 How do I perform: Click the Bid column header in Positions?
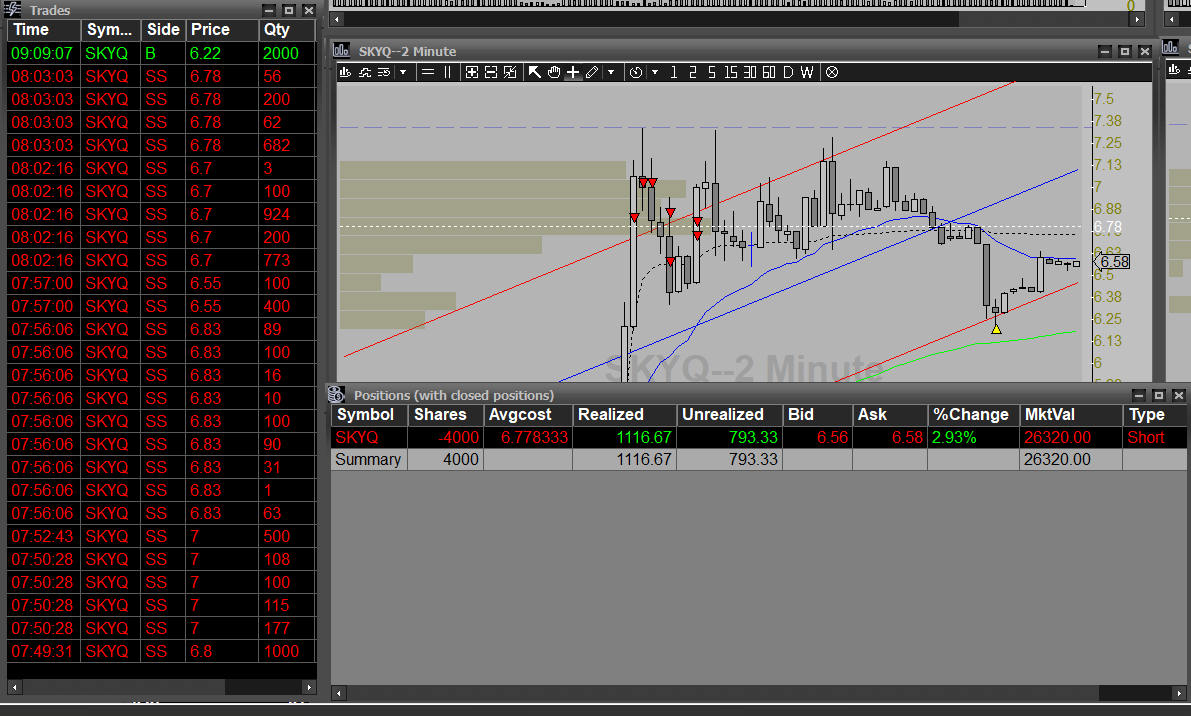tap(817, 415)
